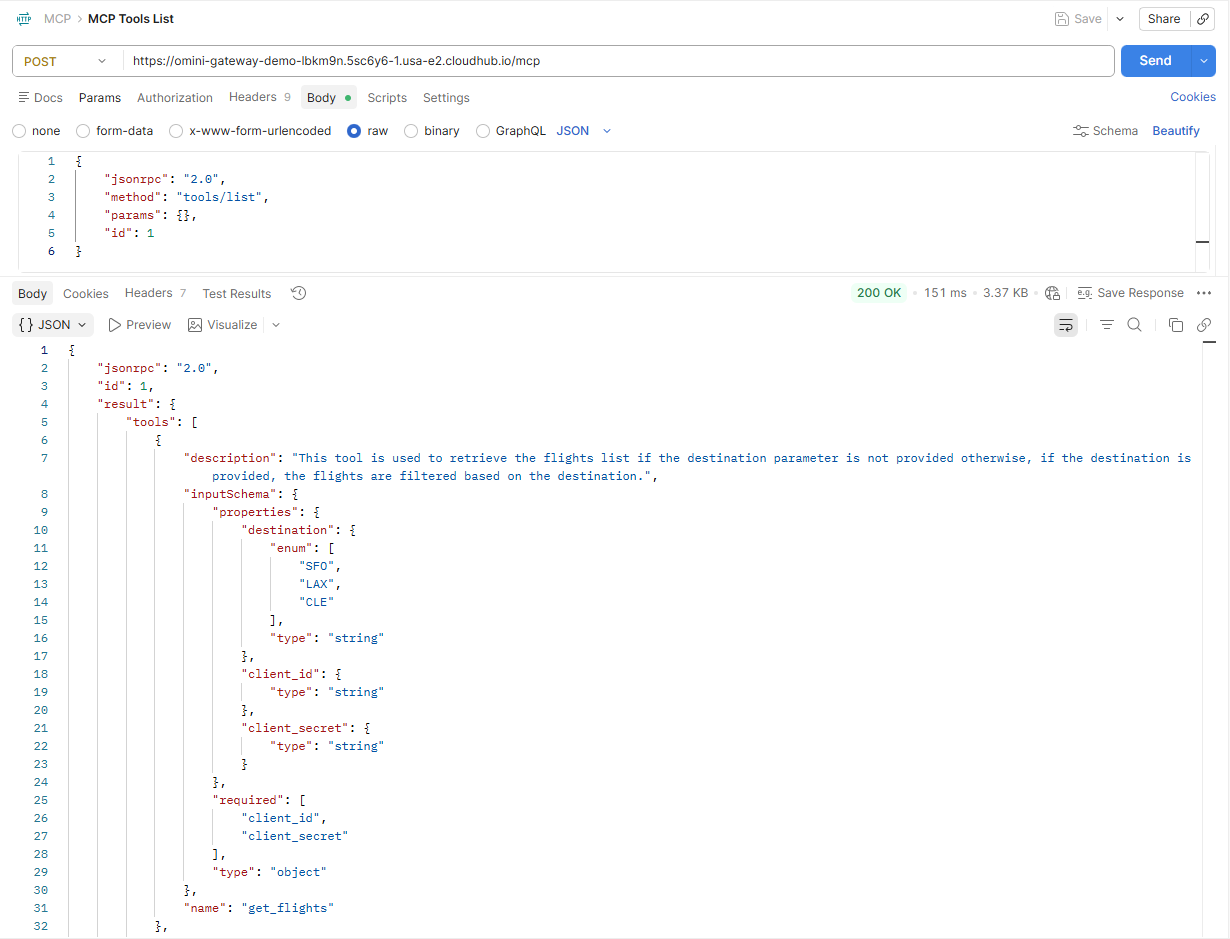Click the Beautify link
This screenshot has height=939, width=1230.
coord(1176,131)
